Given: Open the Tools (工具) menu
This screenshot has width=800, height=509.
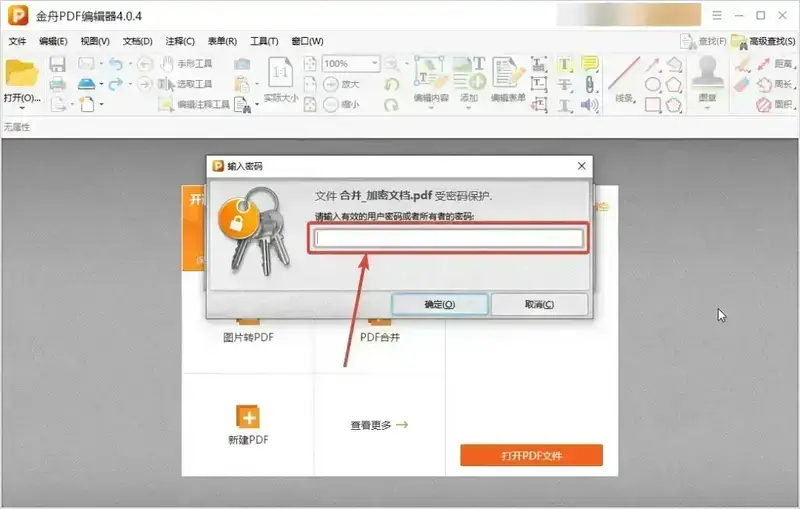Looking at the screenshot, I should click(264, 41).
